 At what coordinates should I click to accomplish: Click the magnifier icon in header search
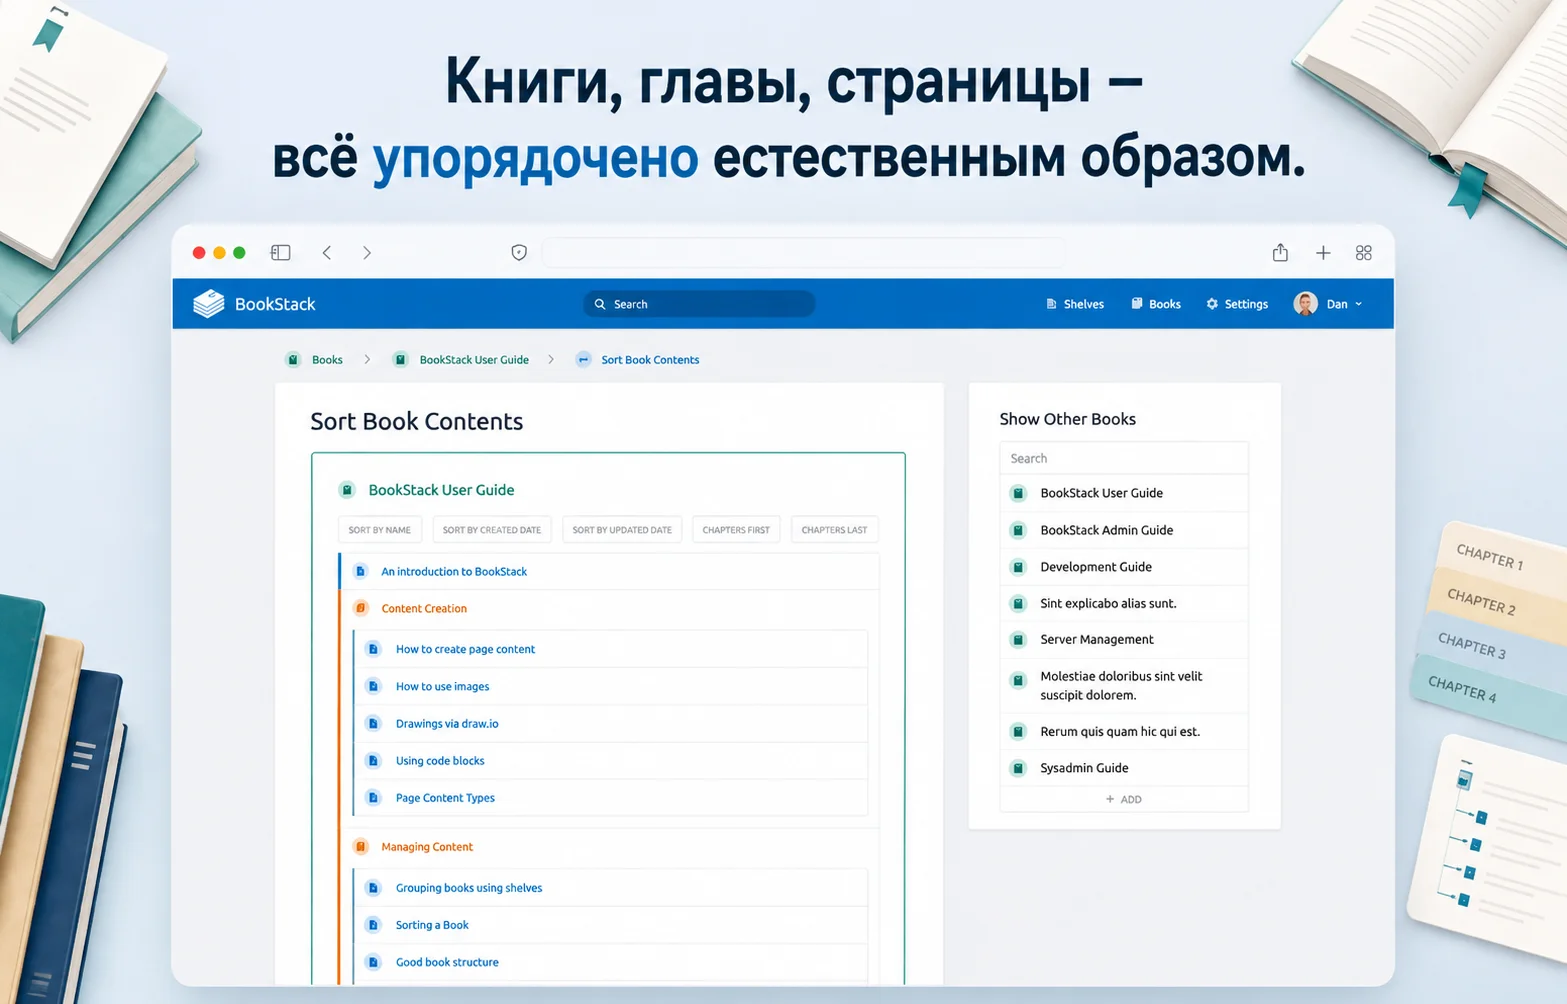(600, 304)
